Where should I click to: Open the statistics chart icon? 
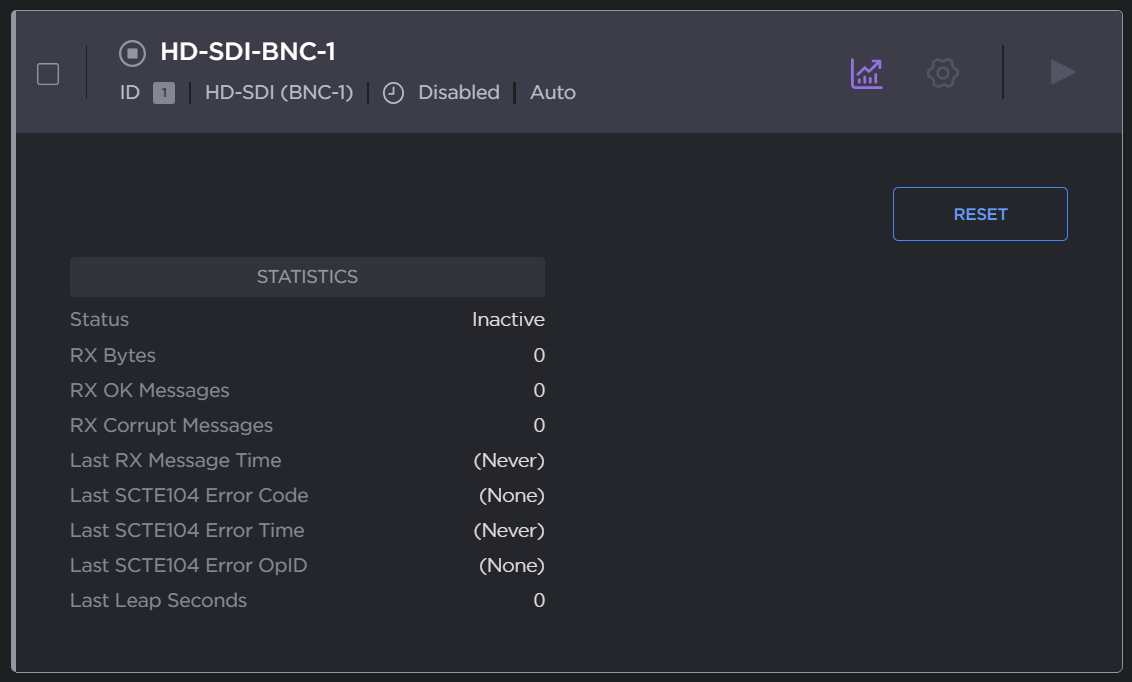pos(866,73)
